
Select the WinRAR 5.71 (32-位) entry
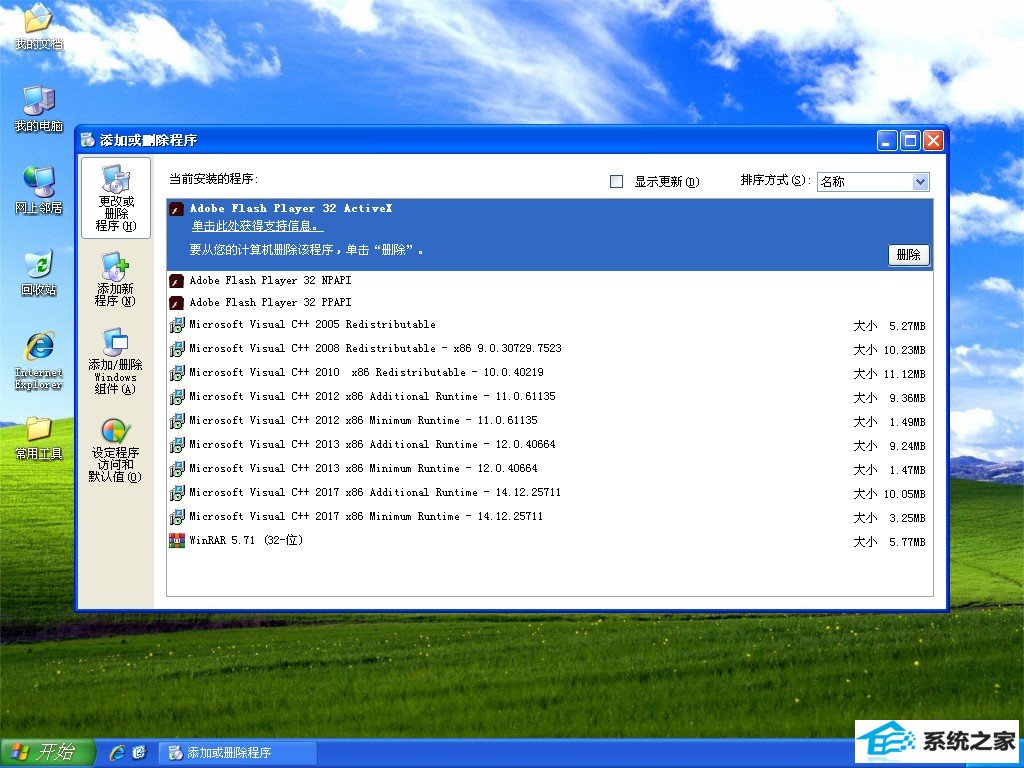click(x=549, y=541)
